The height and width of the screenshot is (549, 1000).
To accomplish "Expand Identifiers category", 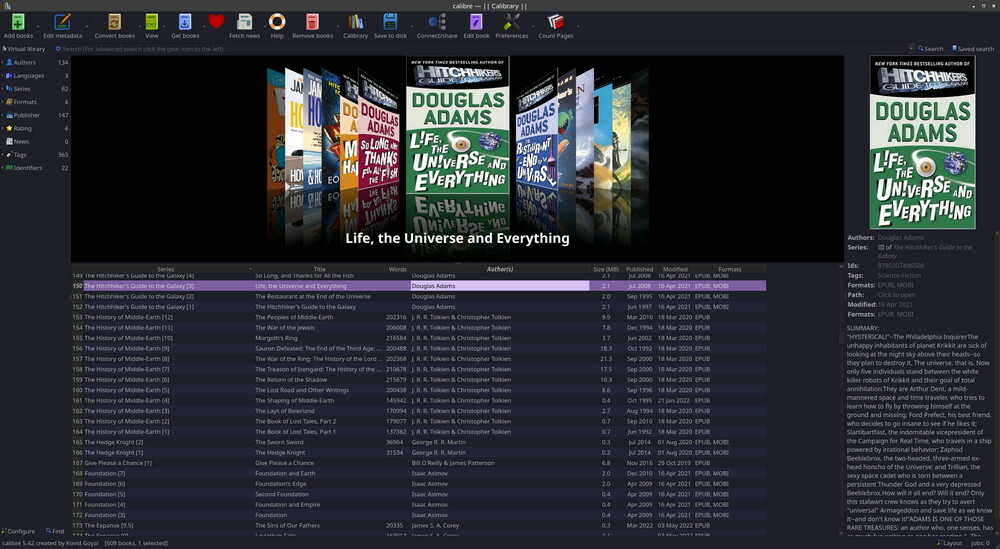I will pyautogui.click(x=3, y=168).
